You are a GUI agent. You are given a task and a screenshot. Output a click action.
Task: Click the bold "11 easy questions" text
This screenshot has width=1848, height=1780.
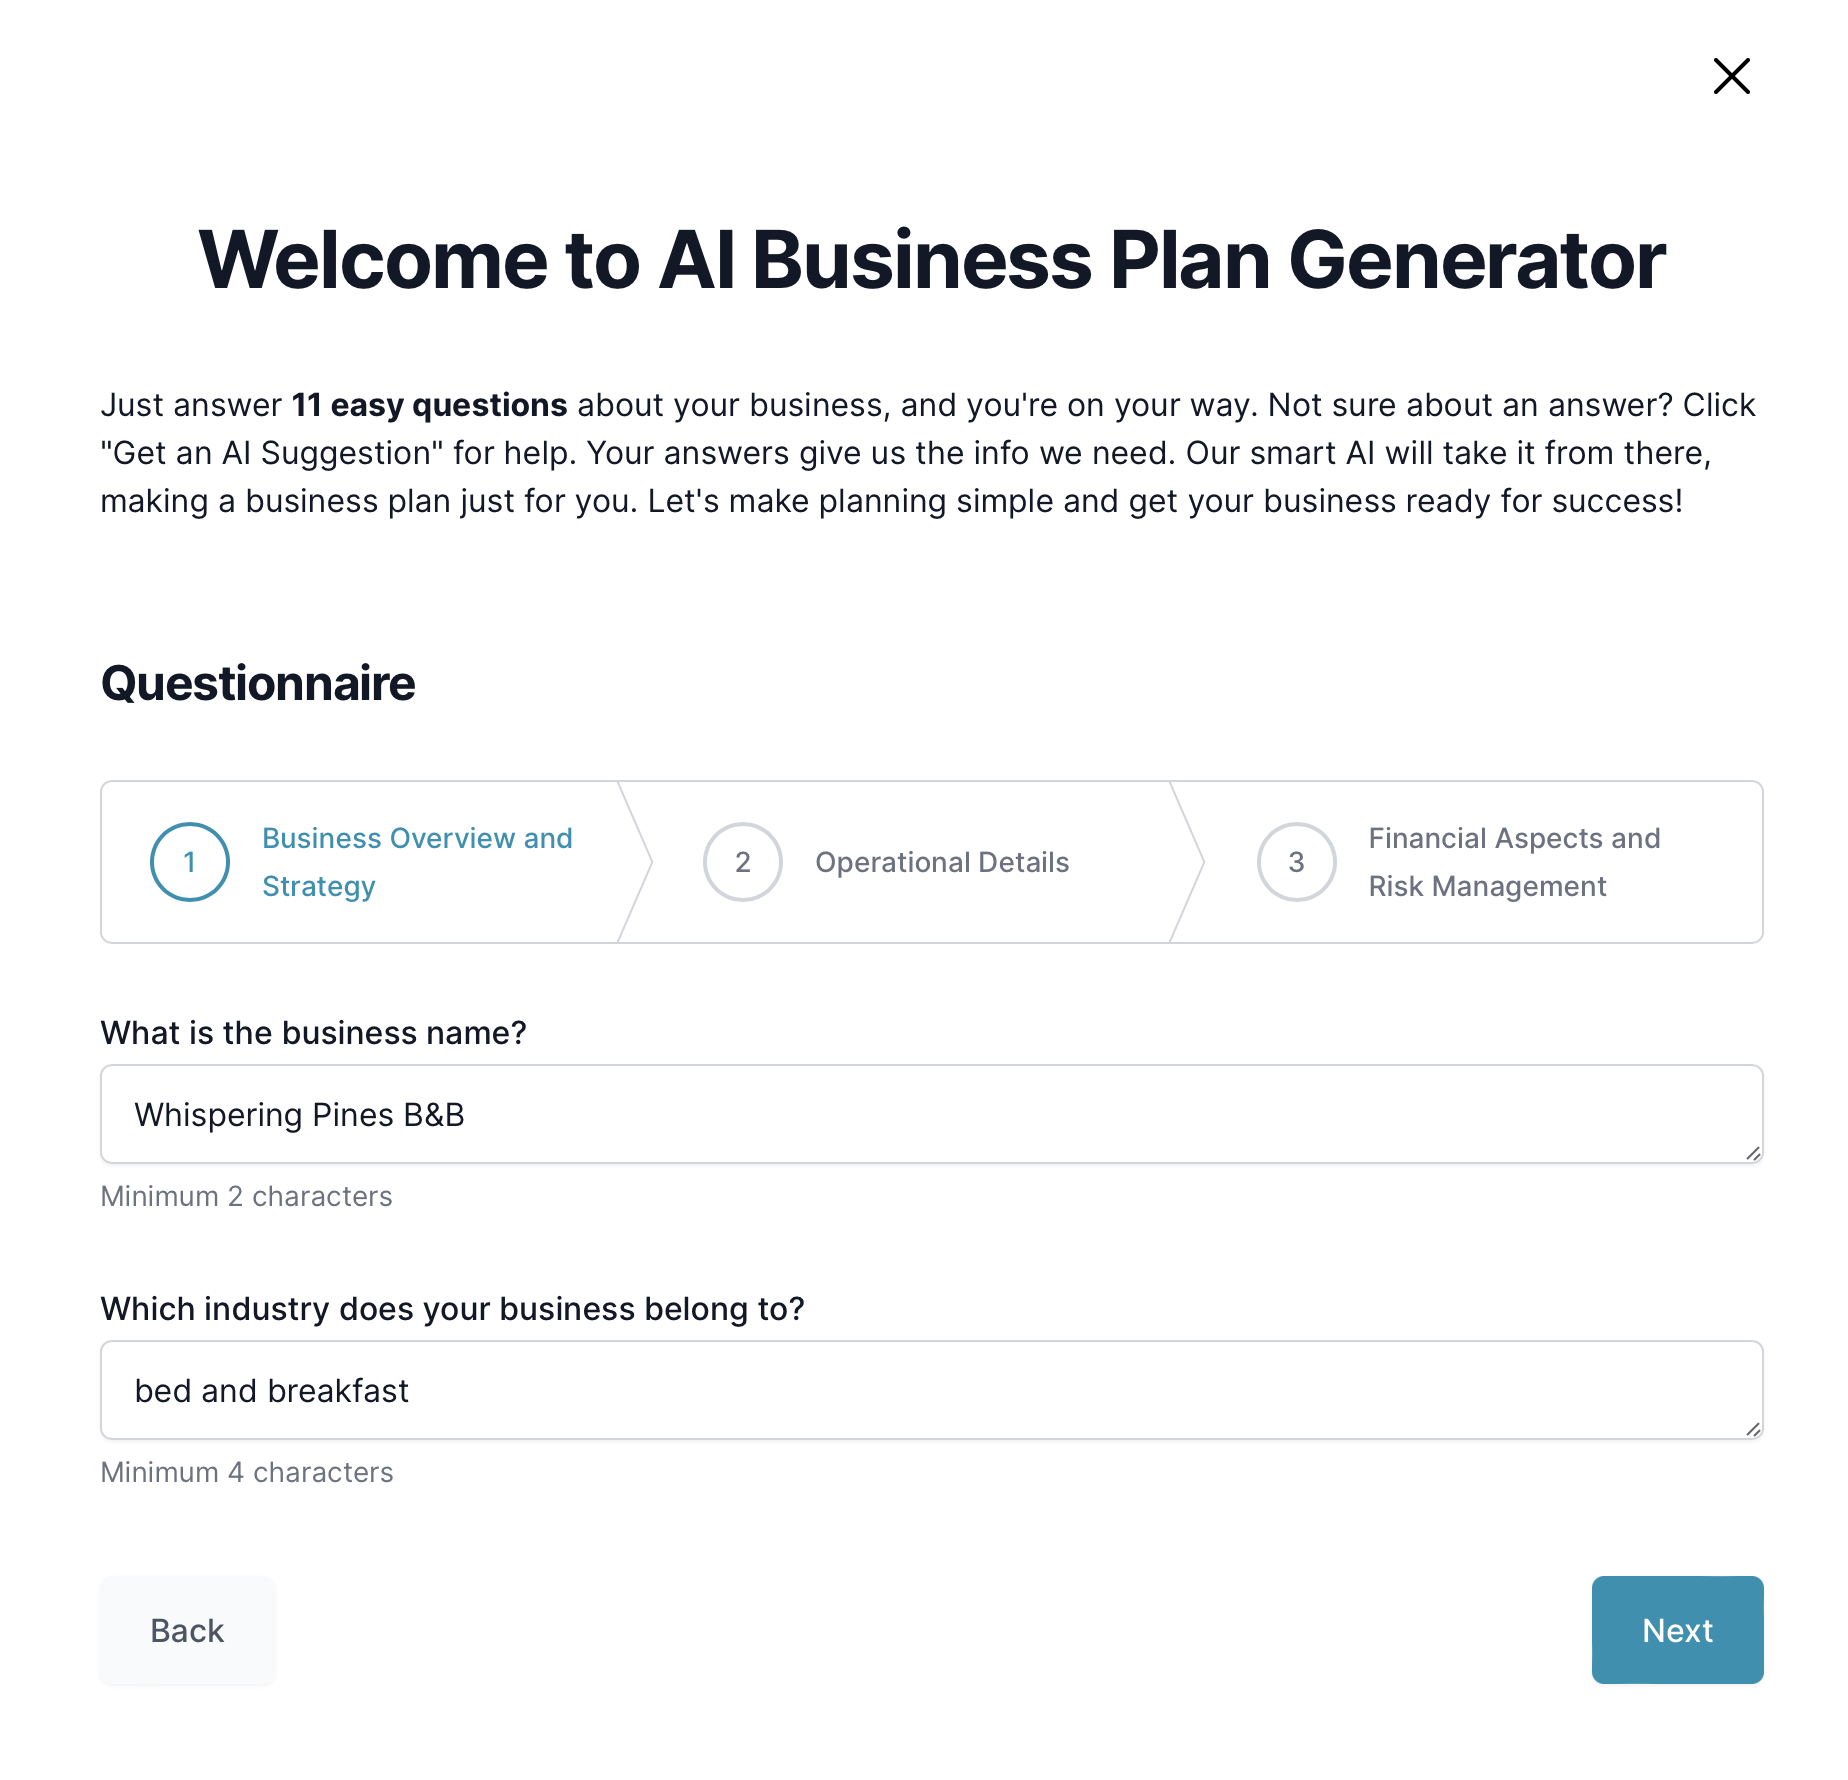coord(429,405)
